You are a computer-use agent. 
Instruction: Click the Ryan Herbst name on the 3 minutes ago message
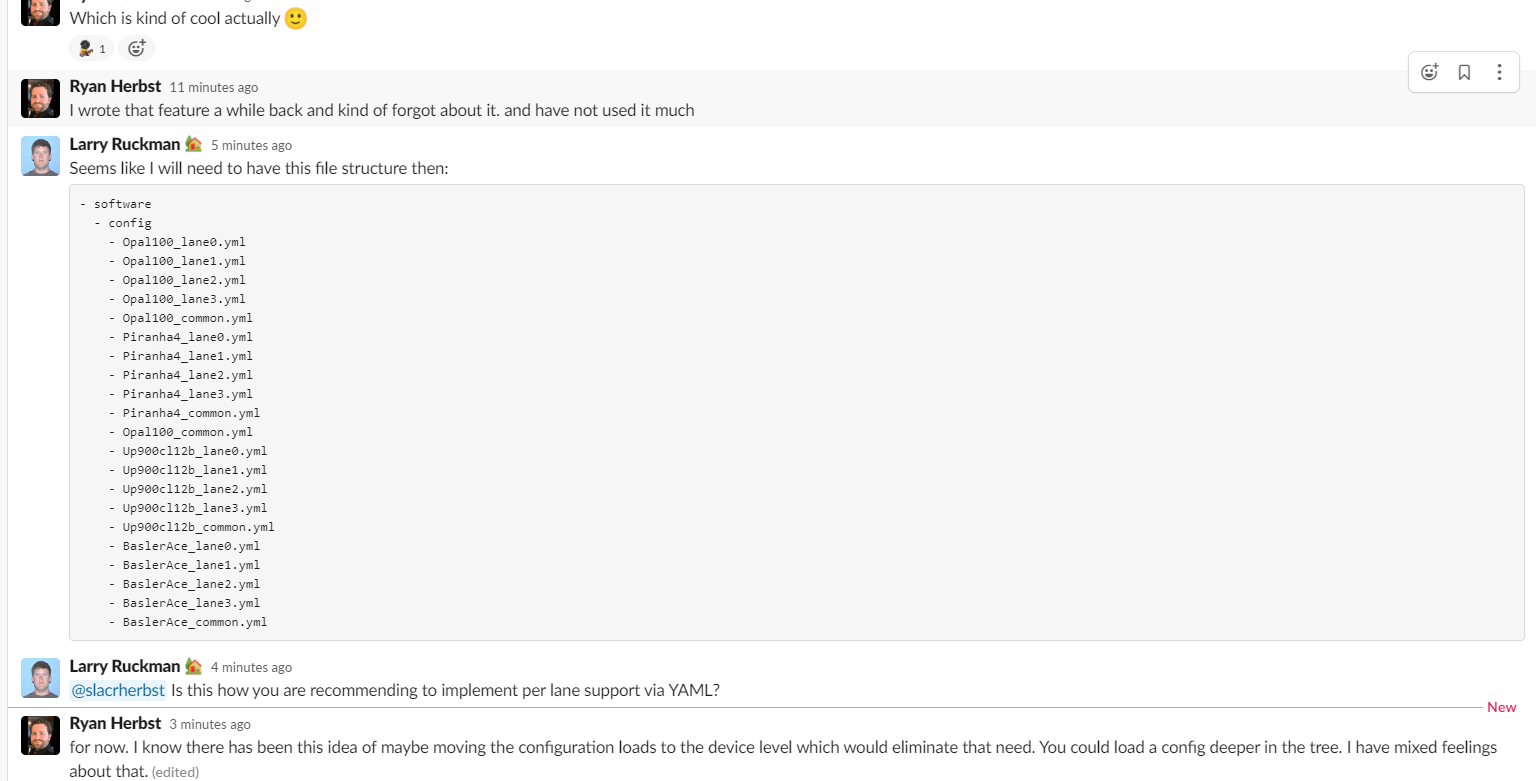(x=115, y=723)
